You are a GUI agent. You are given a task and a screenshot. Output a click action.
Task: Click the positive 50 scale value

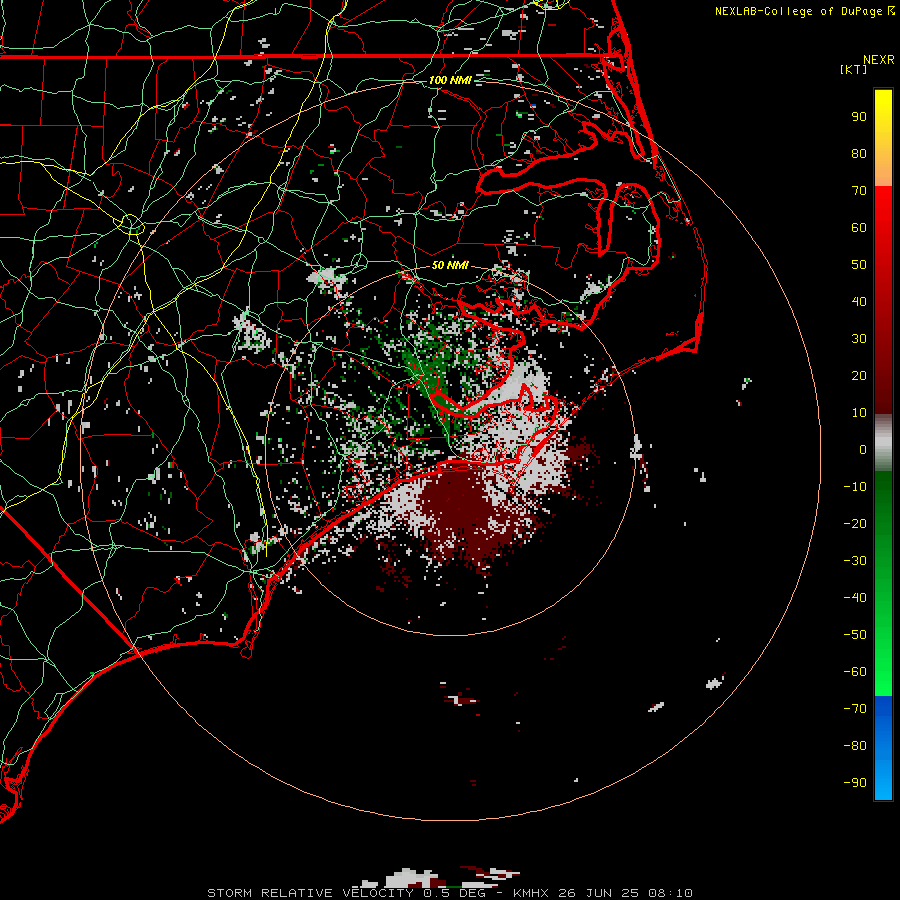coord(859,265)
